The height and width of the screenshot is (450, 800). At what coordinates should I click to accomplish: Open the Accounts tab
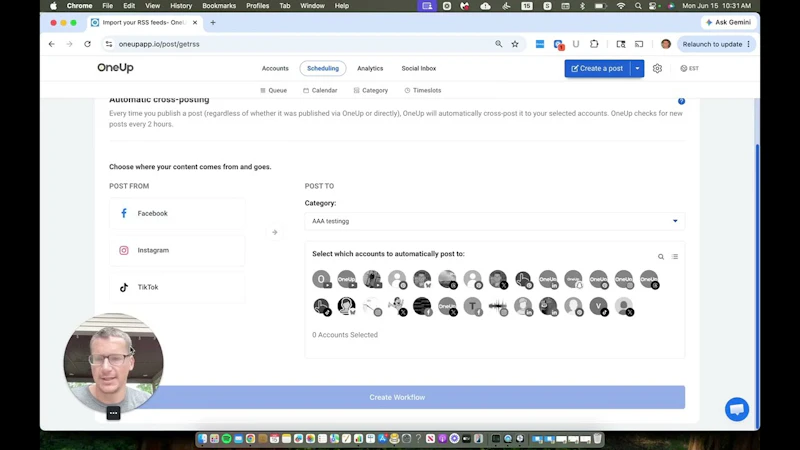coord(275,68)
